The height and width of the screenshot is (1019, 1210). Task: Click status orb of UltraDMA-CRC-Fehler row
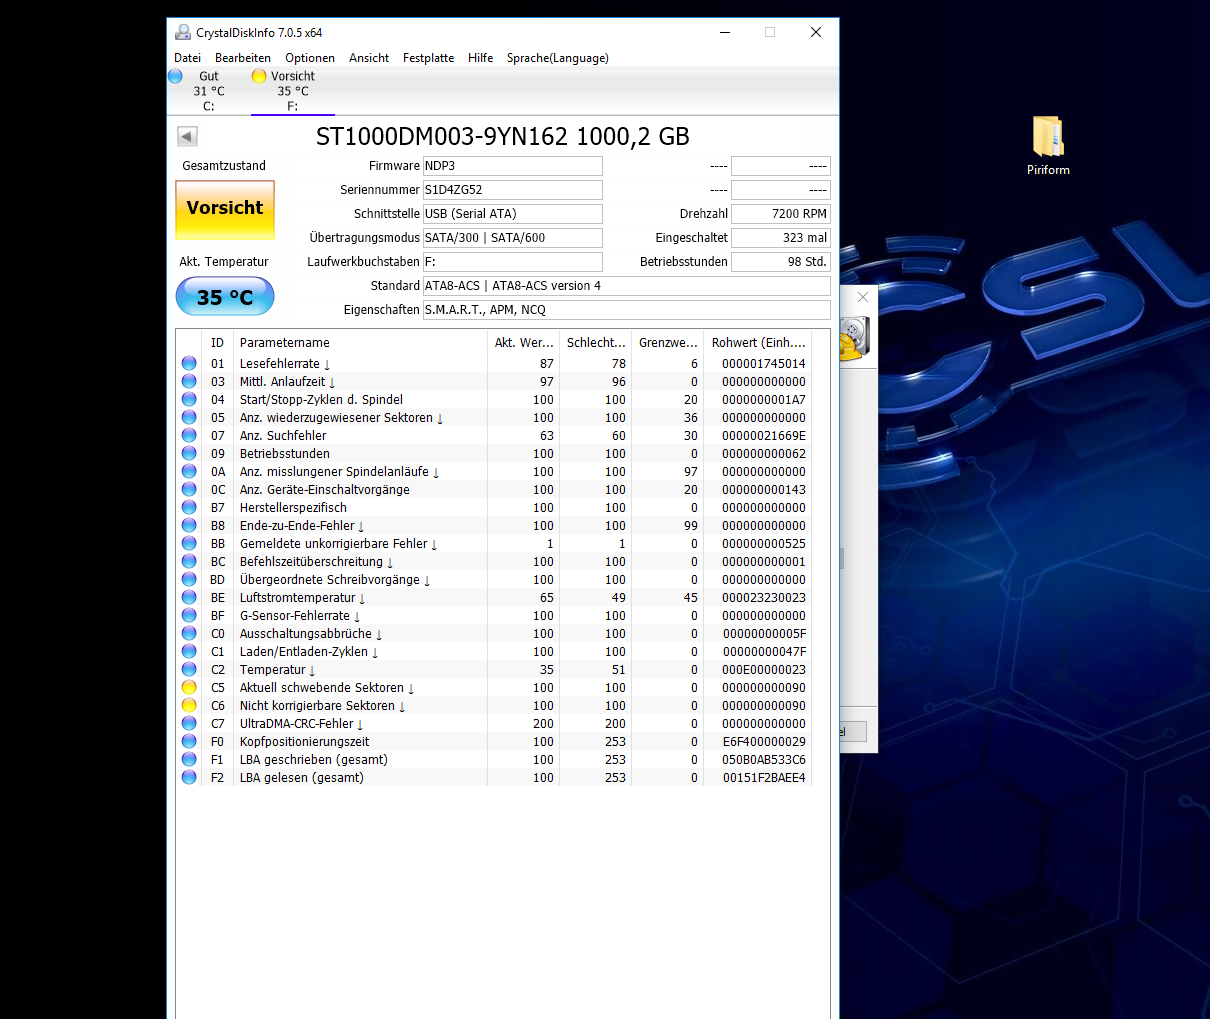click(189, 723)
